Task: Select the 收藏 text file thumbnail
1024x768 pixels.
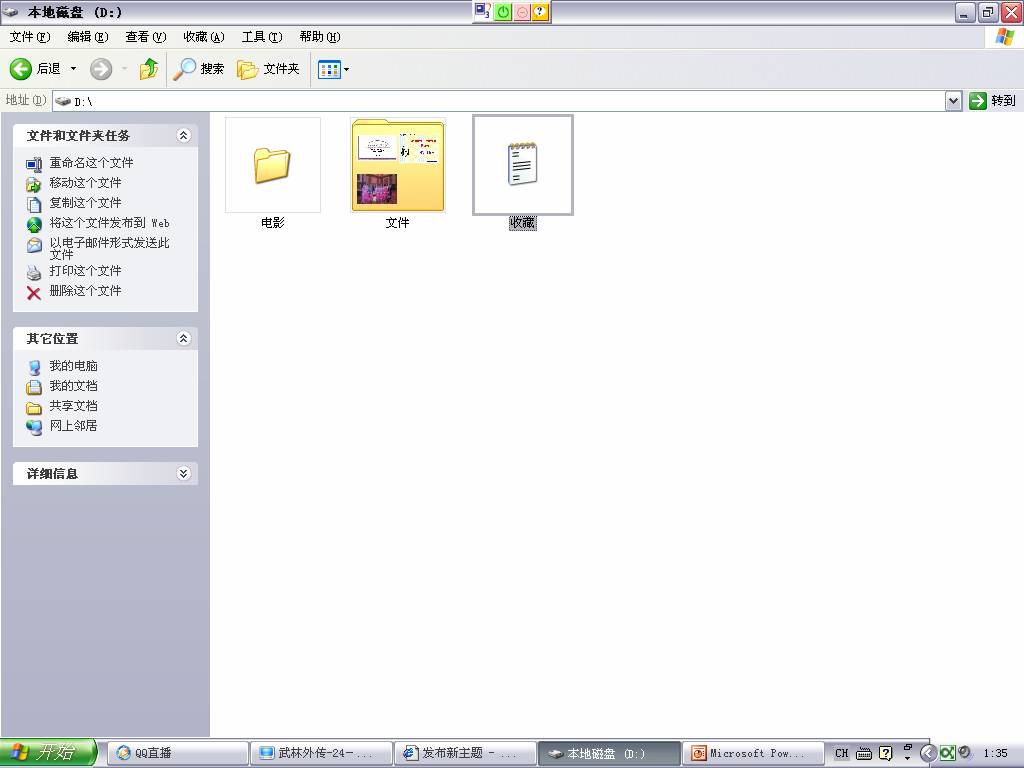Action: pyautogui.click(x=522, y=165)
